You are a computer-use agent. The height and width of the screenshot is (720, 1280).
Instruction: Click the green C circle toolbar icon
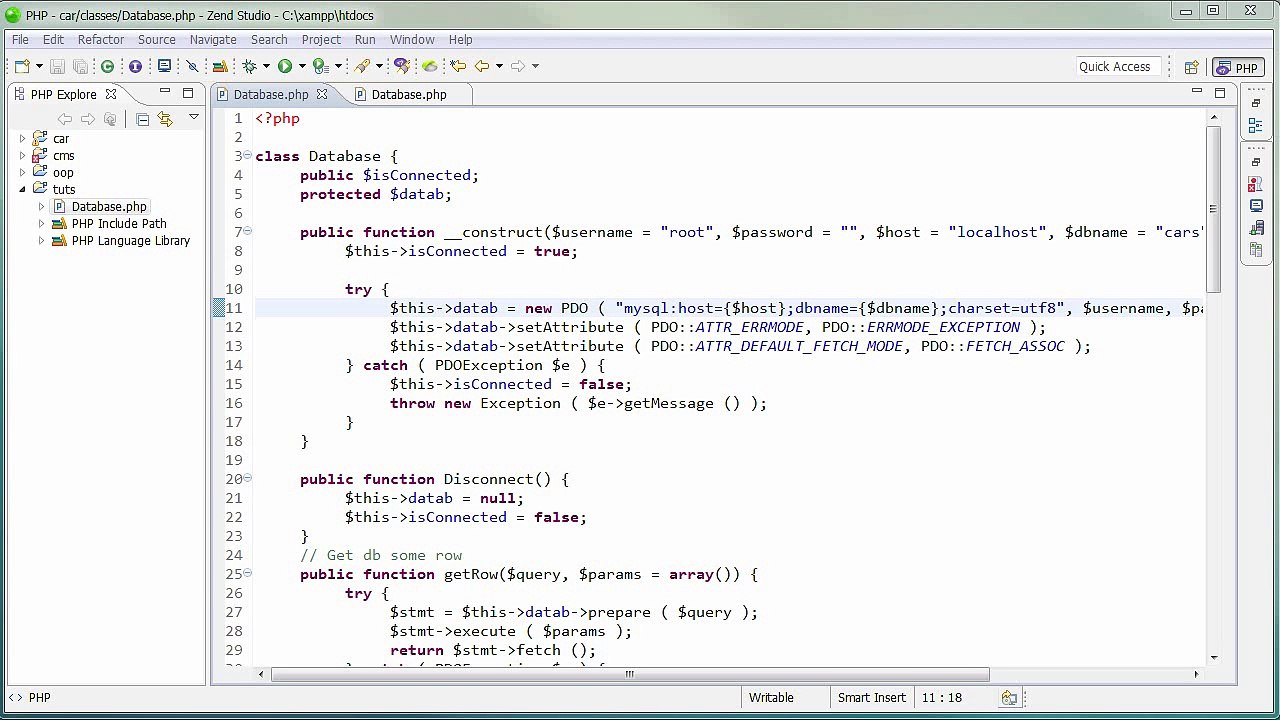(108, 66)
